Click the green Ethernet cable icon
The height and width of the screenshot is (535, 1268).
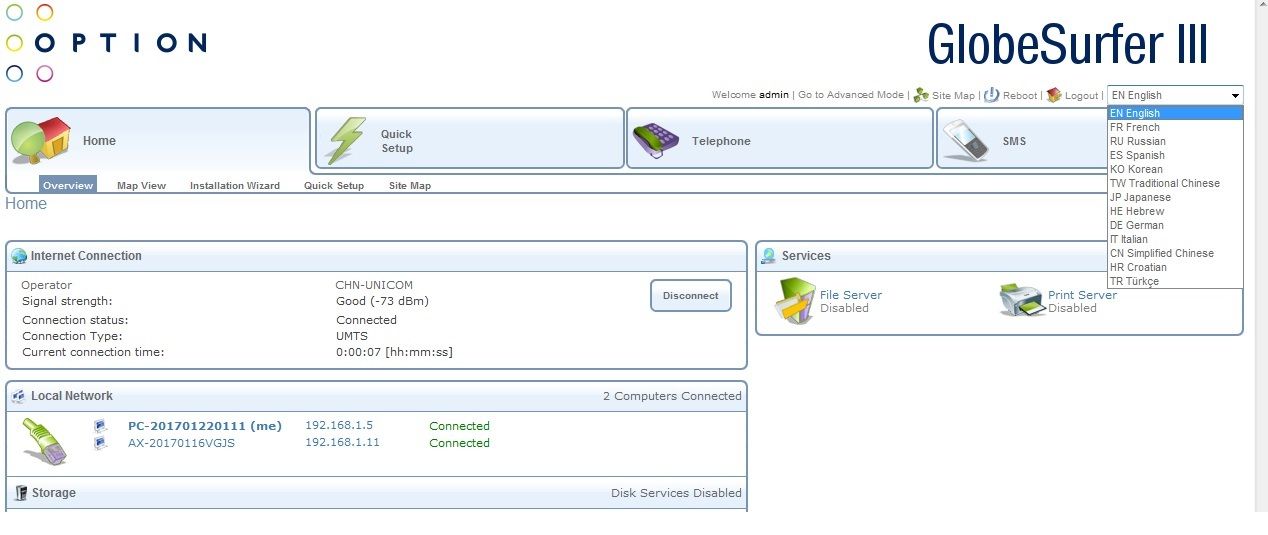click(46, 441)
